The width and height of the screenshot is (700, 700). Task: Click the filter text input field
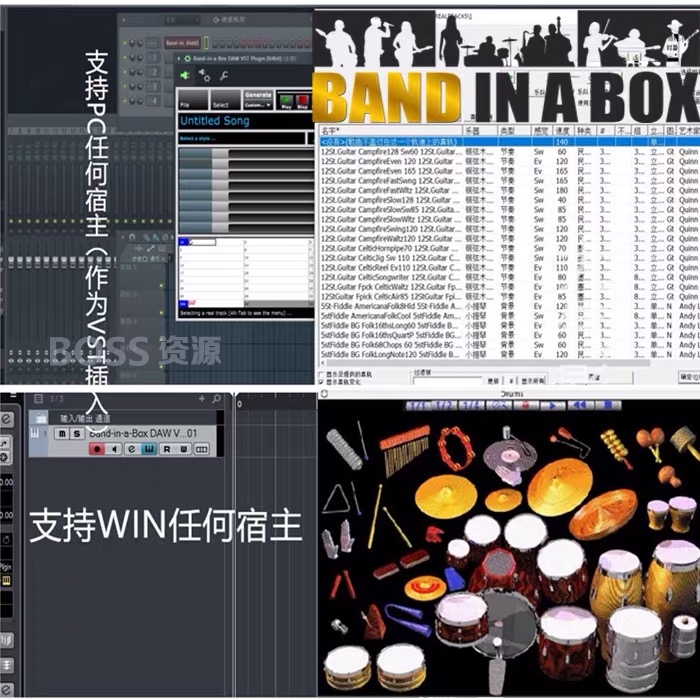[x=448, y=381]
